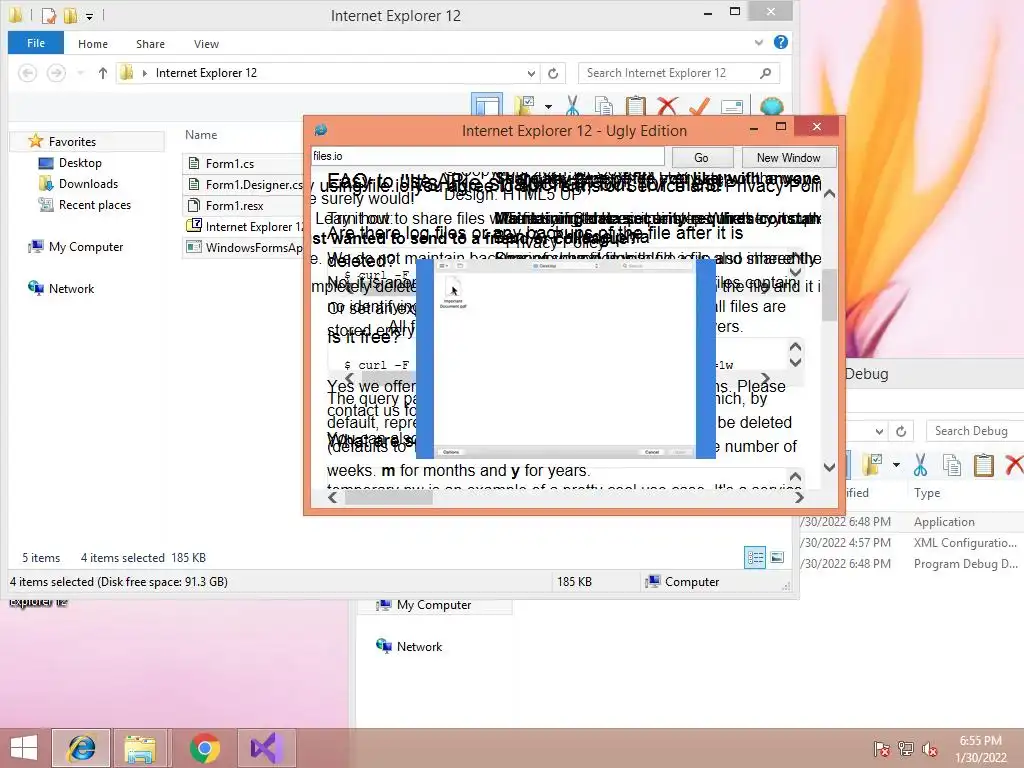Image resolution: width=1024 pixels, height=768 pixels.
Task: Click the Search Debug field
Action: 974,431
